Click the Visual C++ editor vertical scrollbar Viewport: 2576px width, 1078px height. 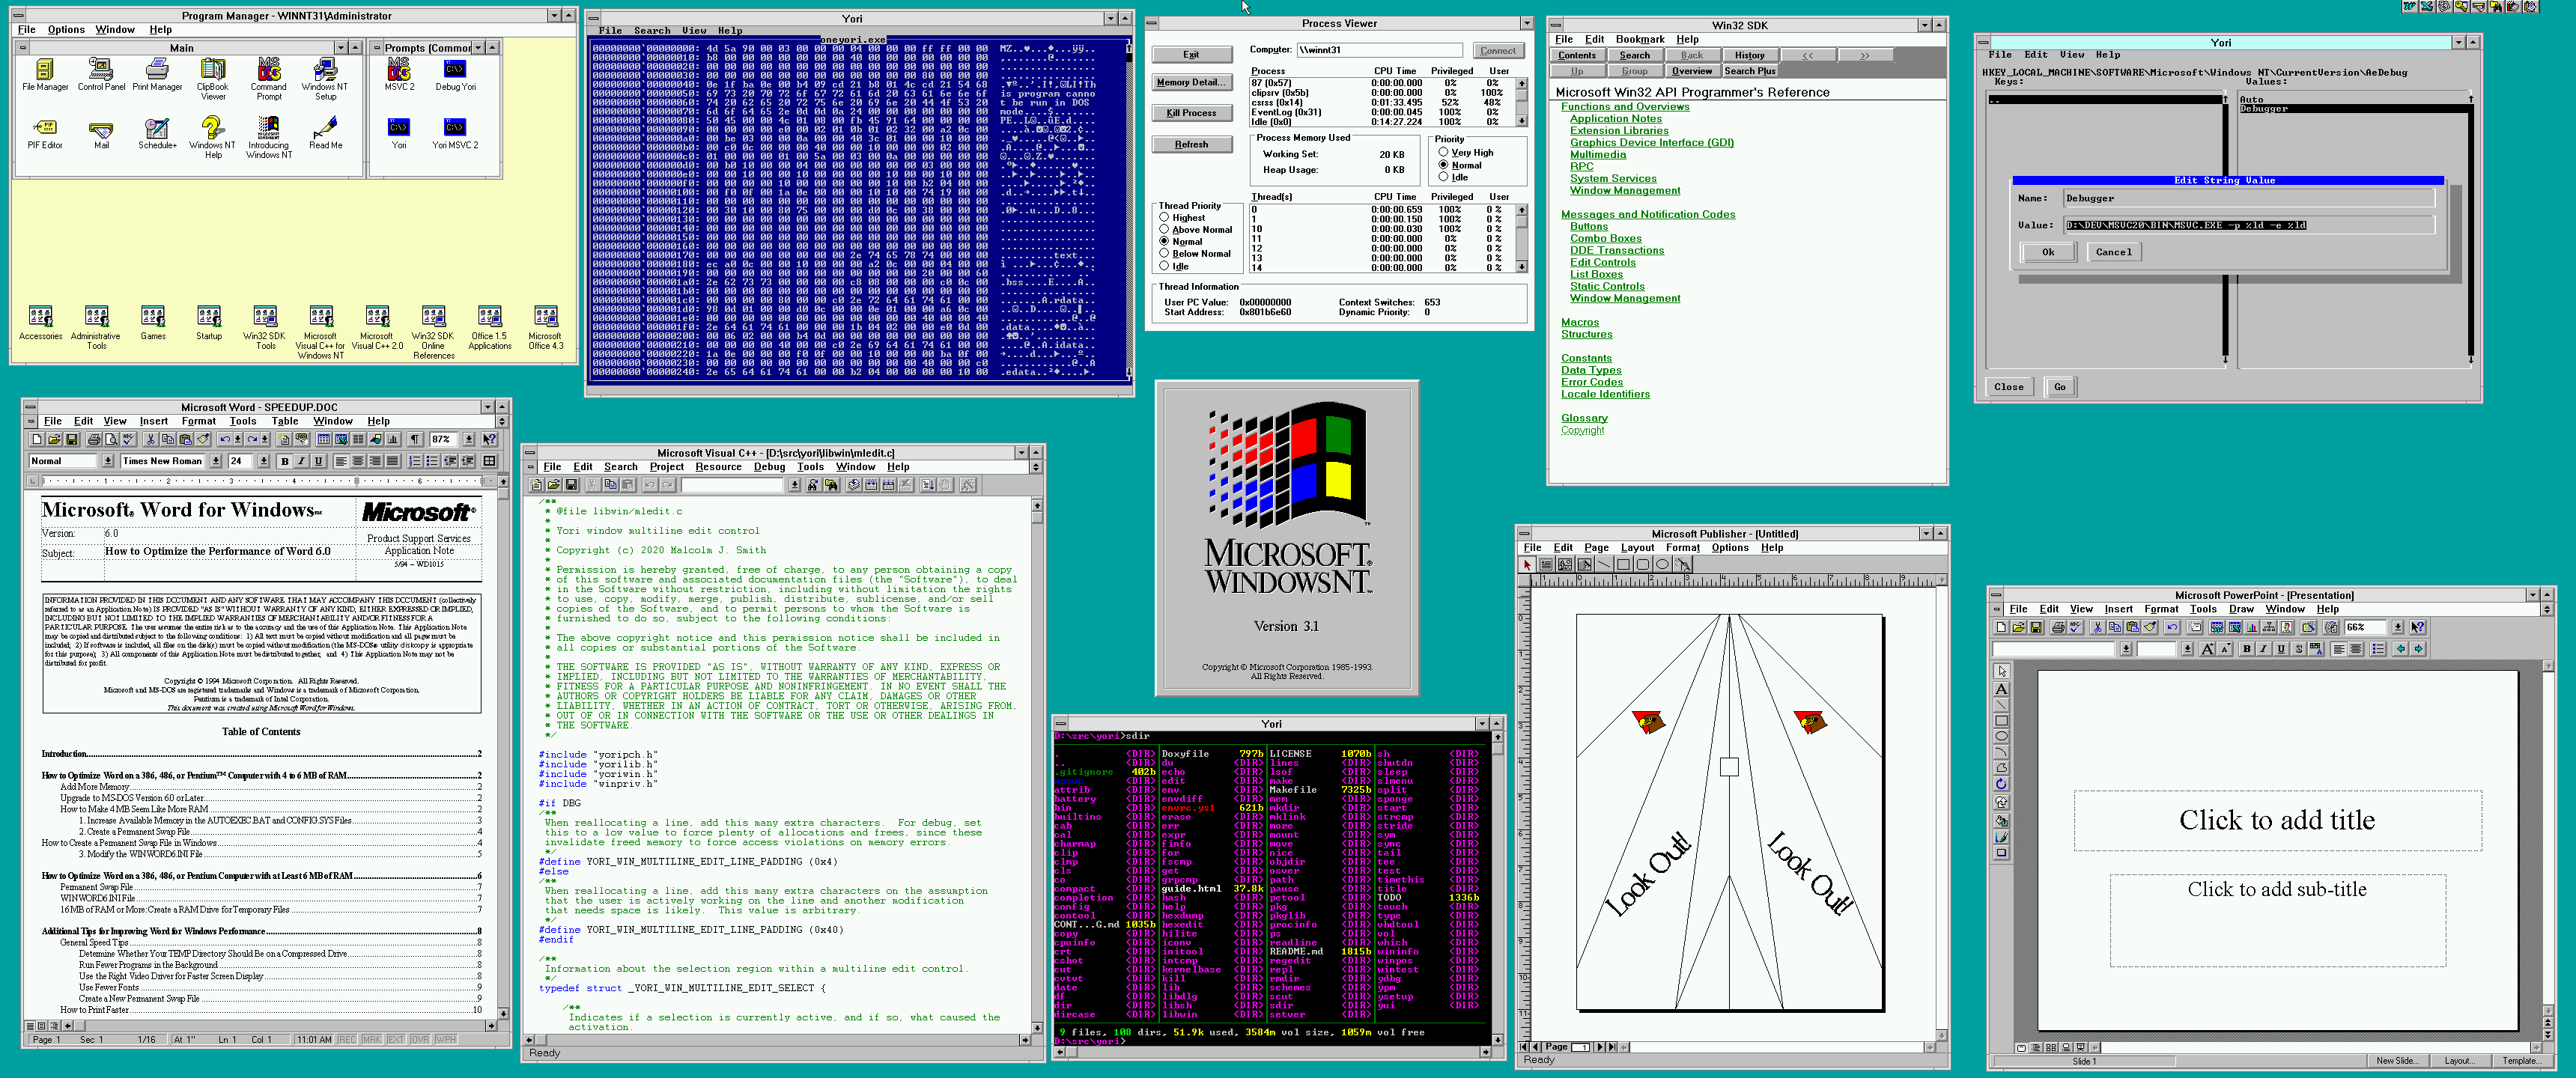click(x=1037, y=766)
